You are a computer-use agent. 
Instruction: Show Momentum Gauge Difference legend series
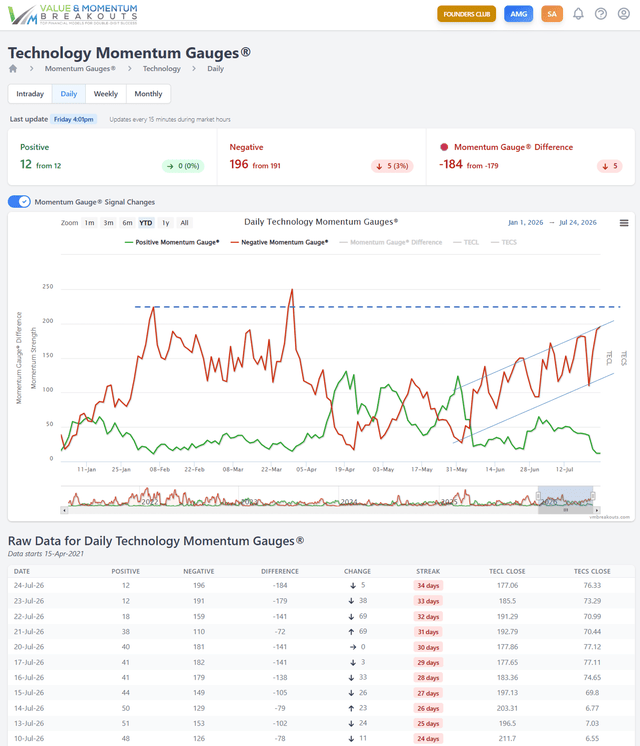[x=391, y=242]
